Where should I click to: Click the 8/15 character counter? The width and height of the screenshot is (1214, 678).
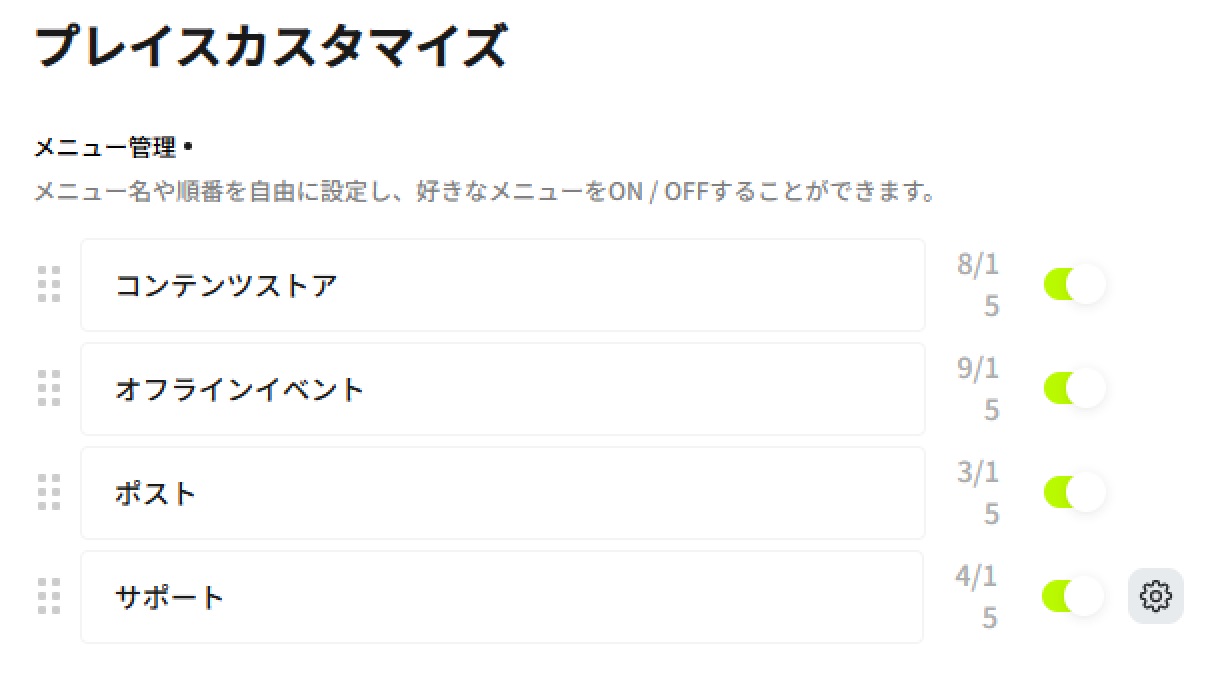[x=978, y=285]
